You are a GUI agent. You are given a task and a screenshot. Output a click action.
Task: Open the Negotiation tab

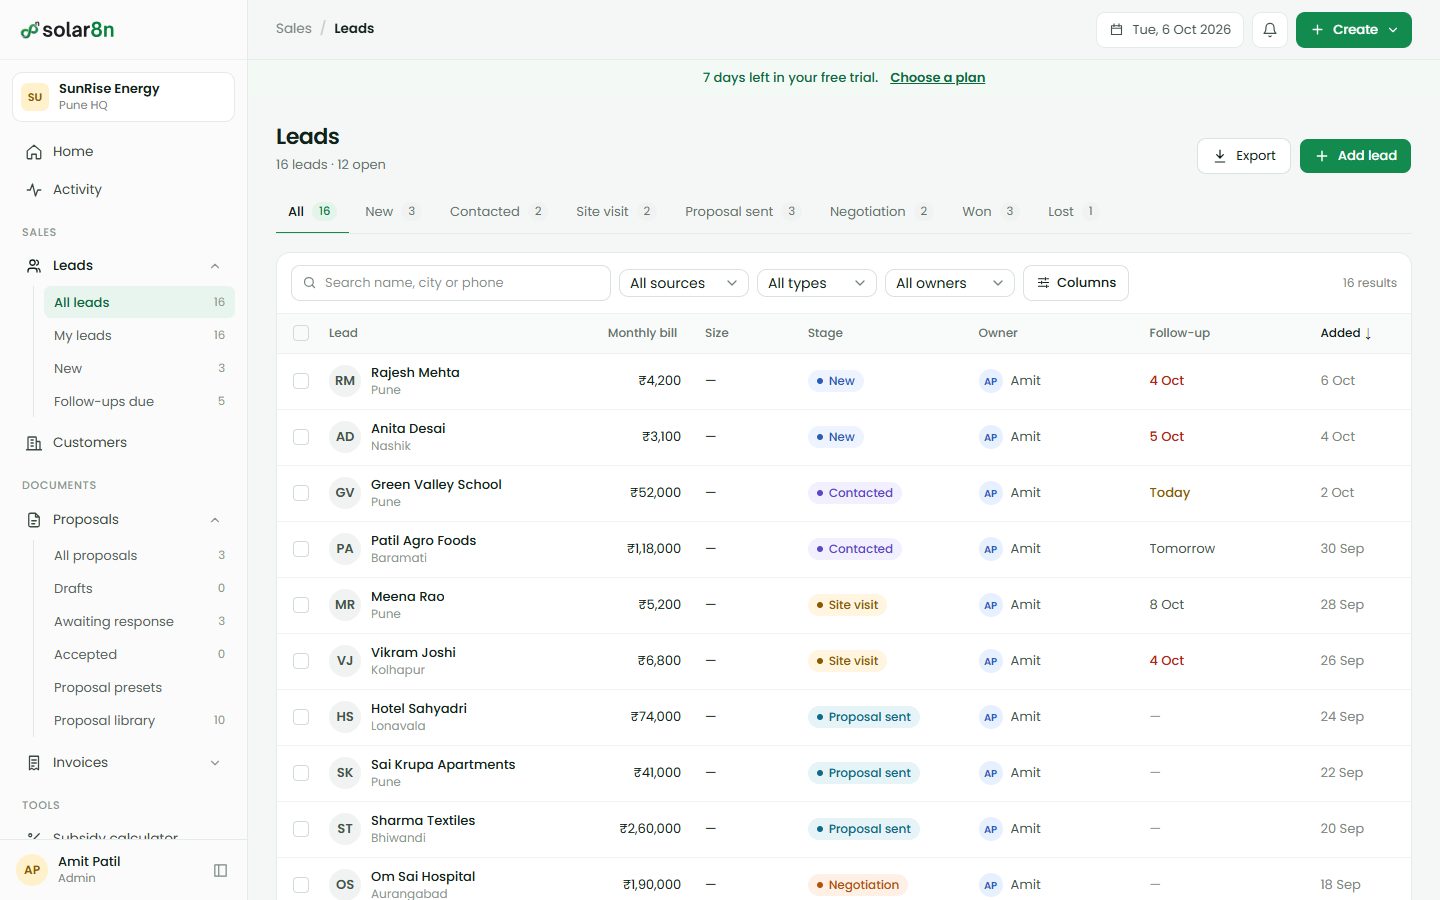[879, 212]
